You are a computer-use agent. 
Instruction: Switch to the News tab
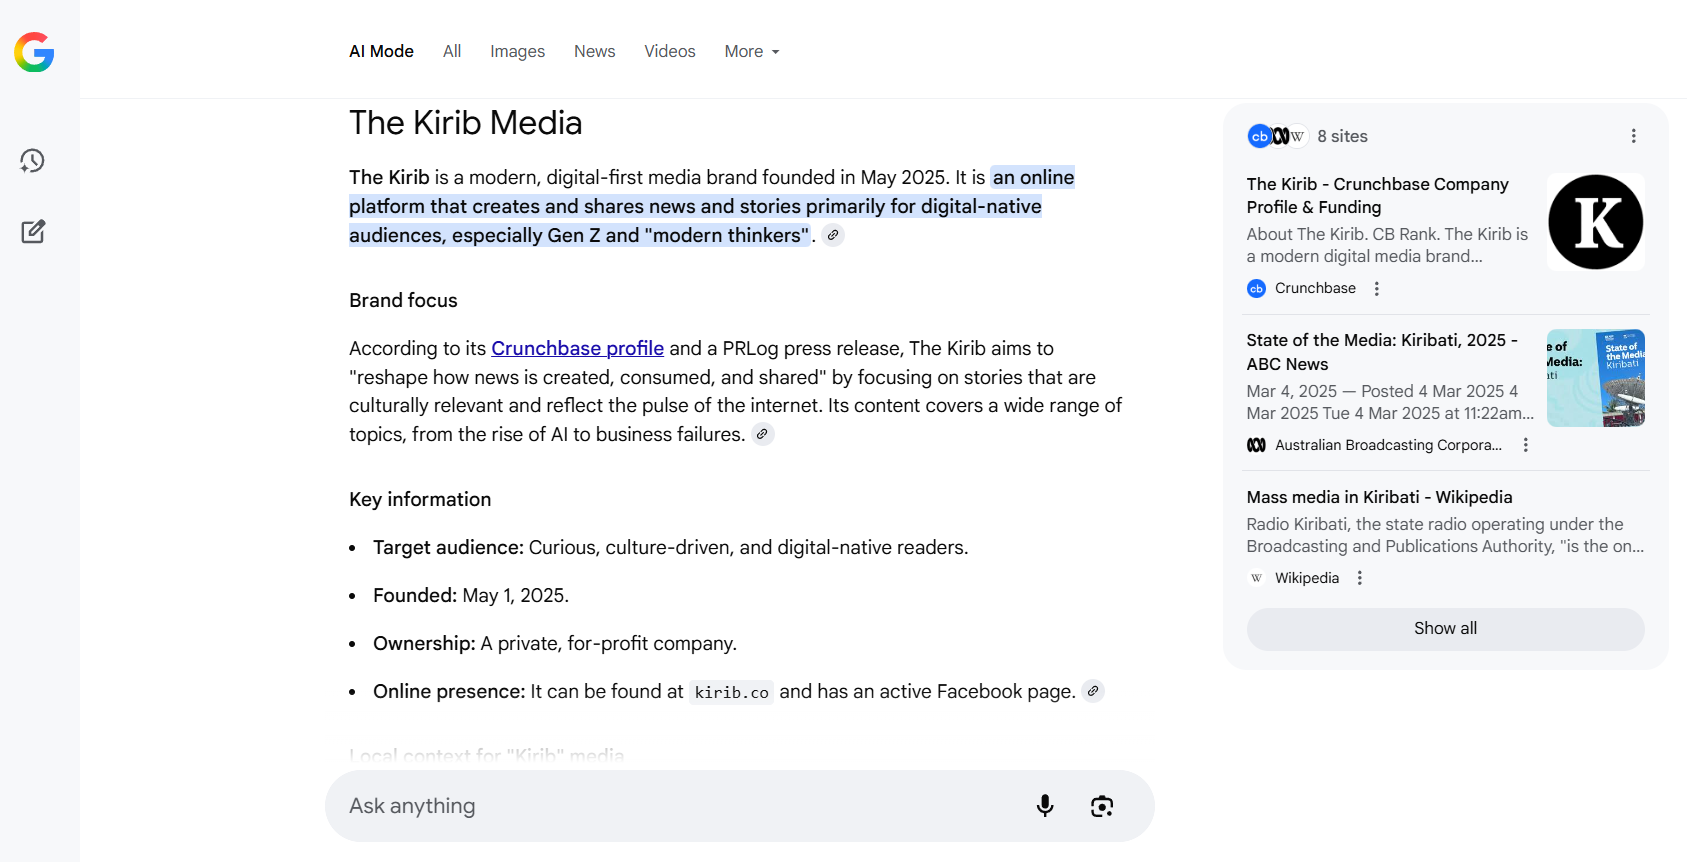click(x=594, y=51)
